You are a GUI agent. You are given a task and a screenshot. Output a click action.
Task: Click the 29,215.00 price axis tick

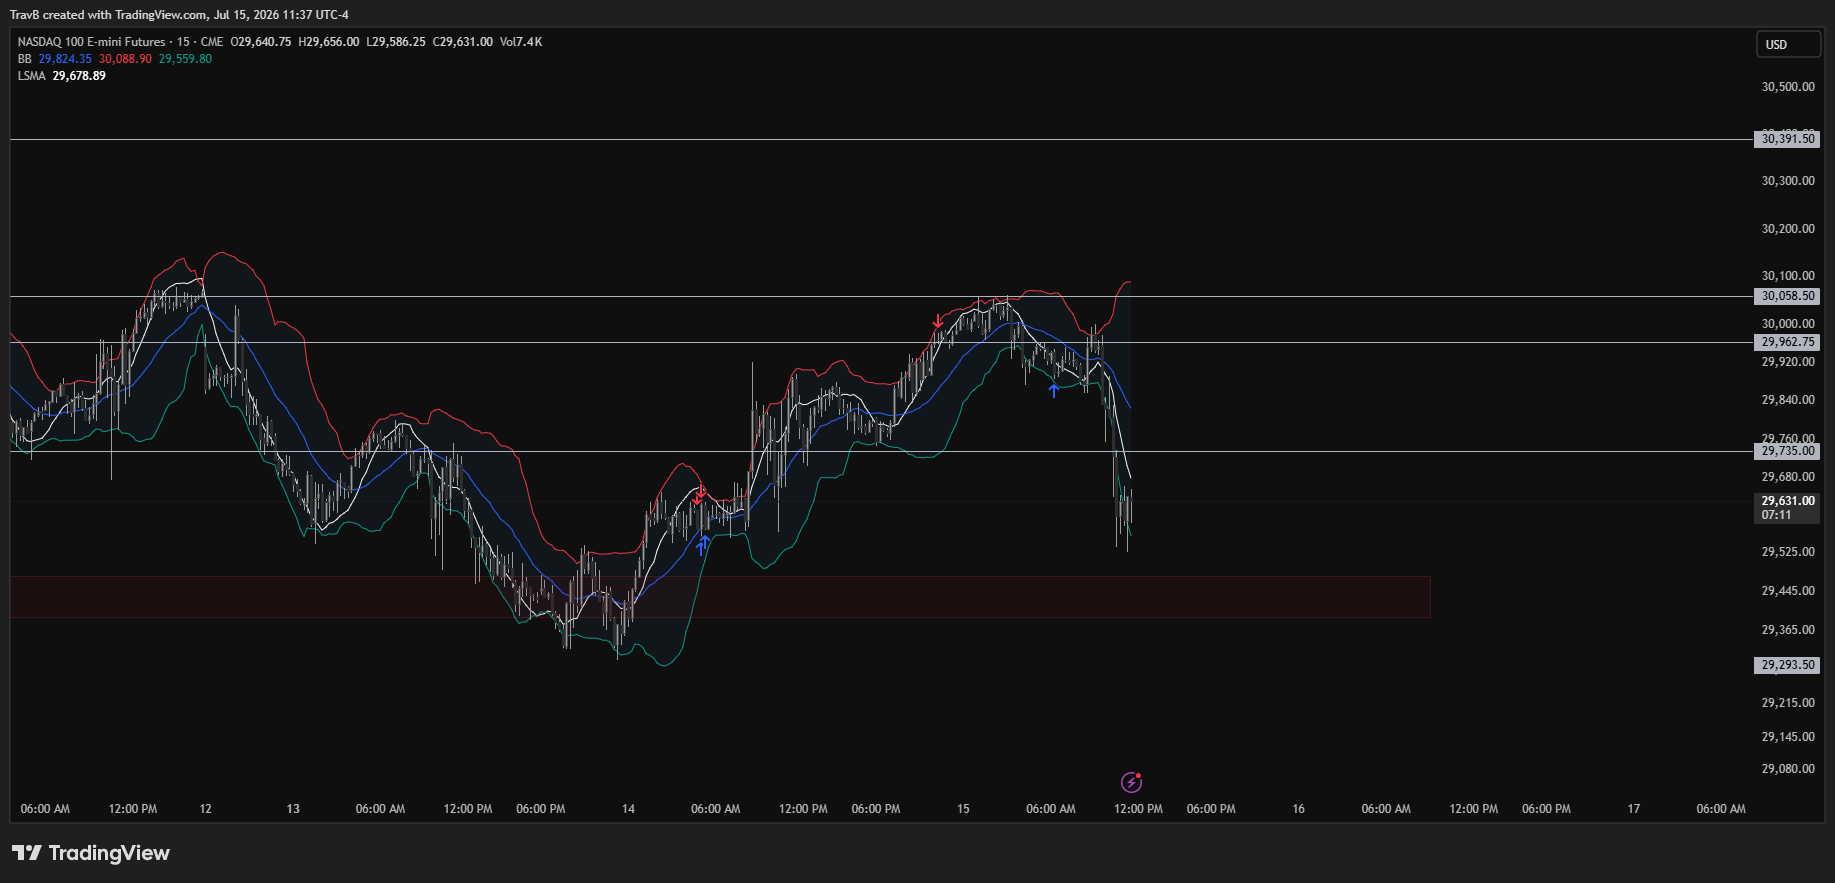tap(1788, 703)
